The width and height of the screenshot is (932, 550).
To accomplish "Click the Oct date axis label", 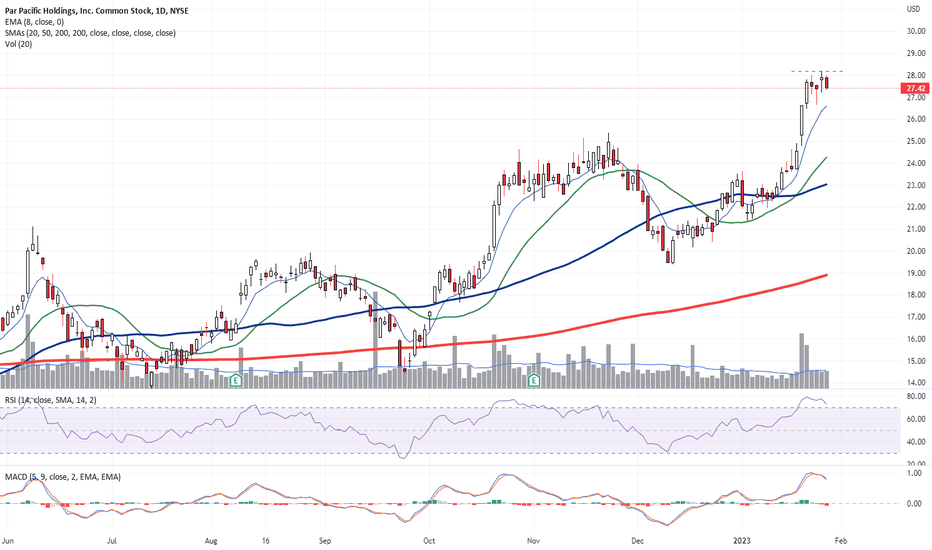I will click(429, 541).
